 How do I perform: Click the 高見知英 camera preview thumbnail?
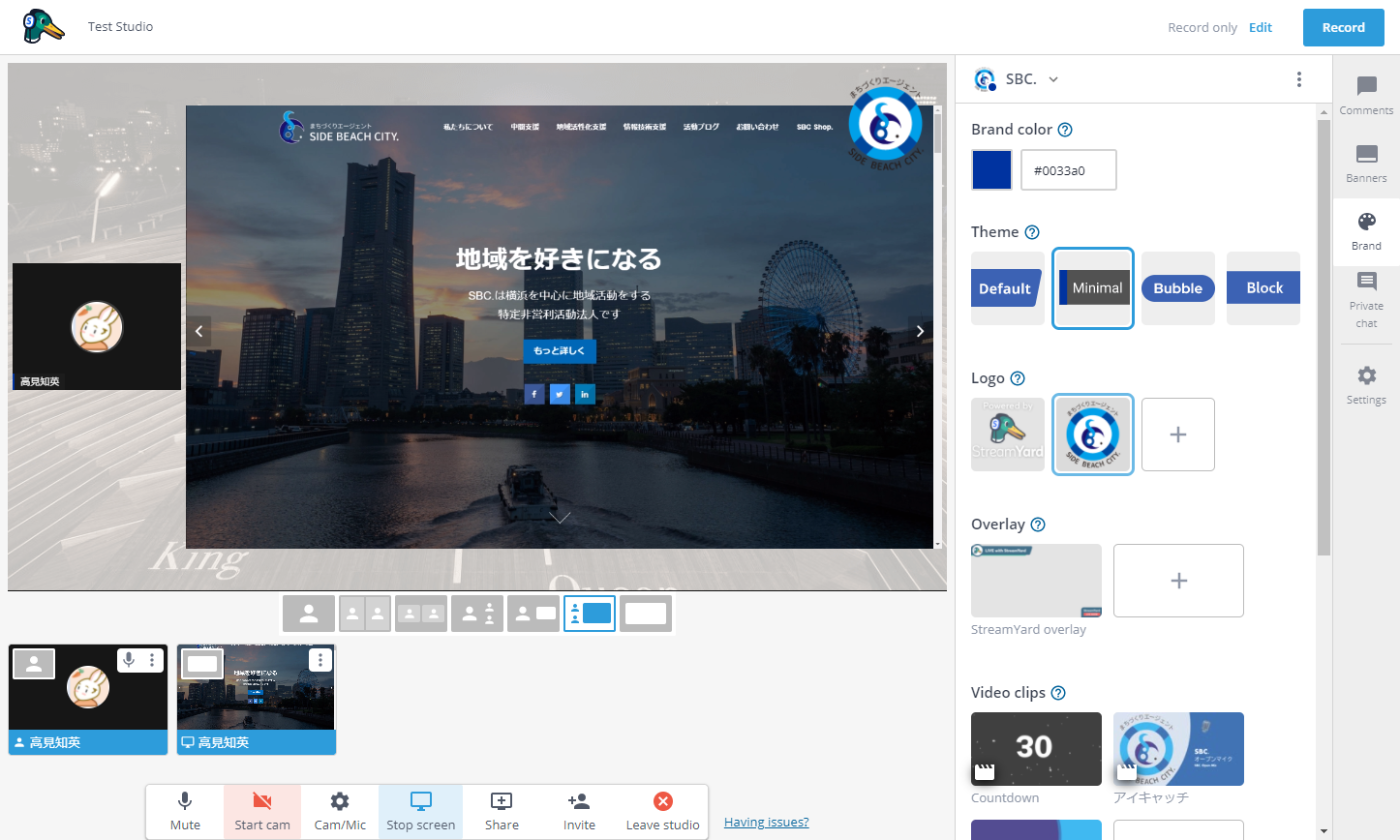coord(88,699)
